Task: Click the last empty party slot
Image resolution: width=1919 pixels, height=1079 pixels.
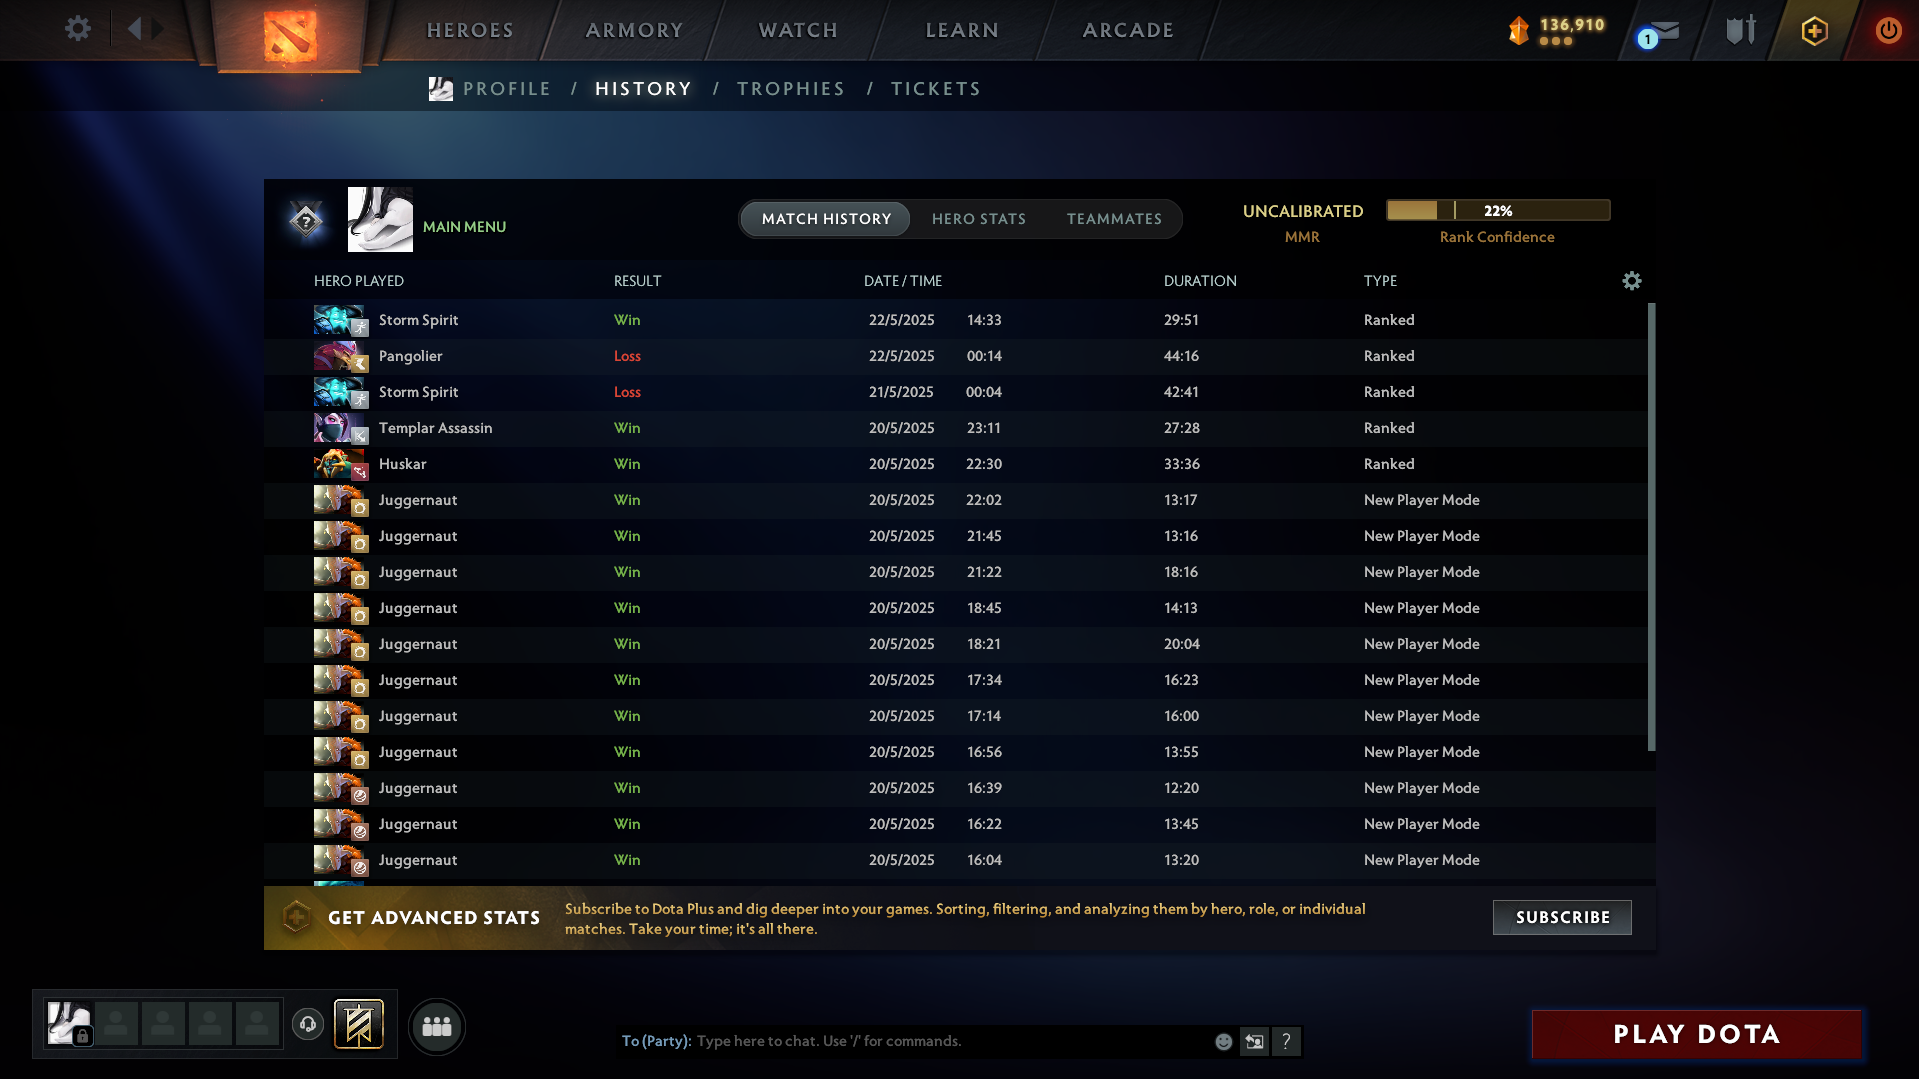Action: pos(257,1024)
